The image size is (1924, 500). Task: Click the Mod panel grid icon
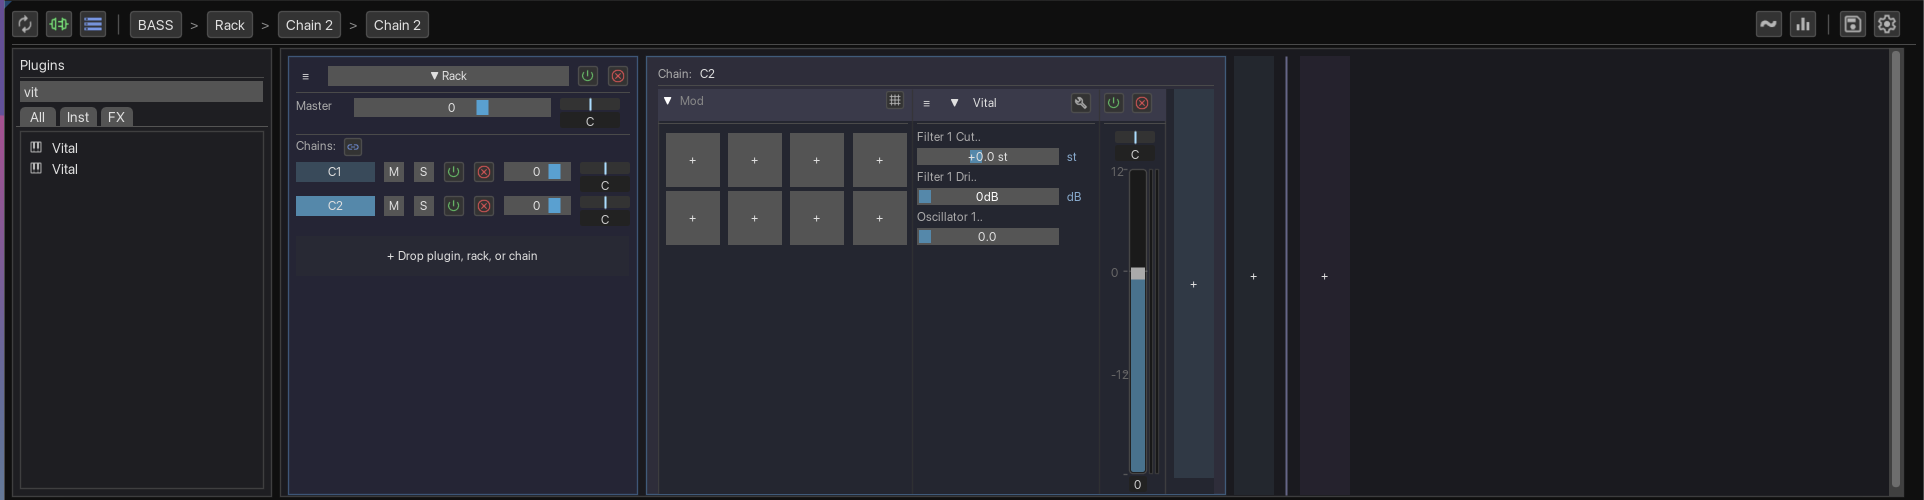tap(895, 101)
